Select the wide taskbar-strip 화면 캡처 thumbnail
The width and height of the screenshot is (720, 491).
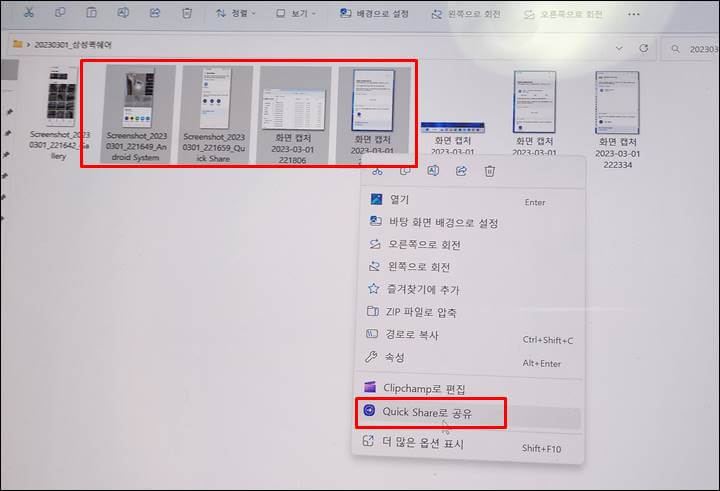click(x=453, y=127)
